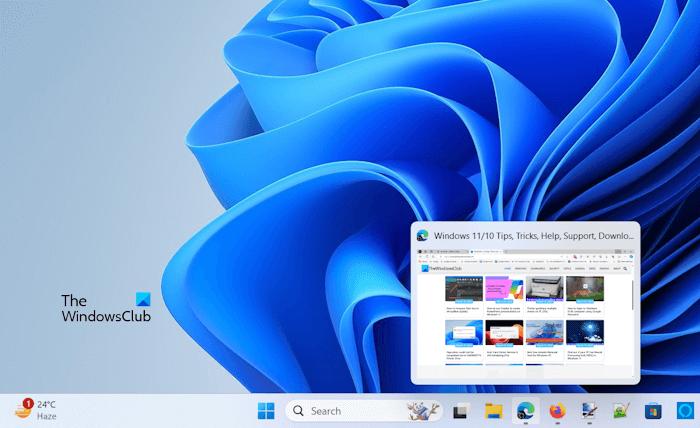This screenshot has width=700, height=428.
Task: Click The WindowsClub logo on the desktop
Action: 105,308
